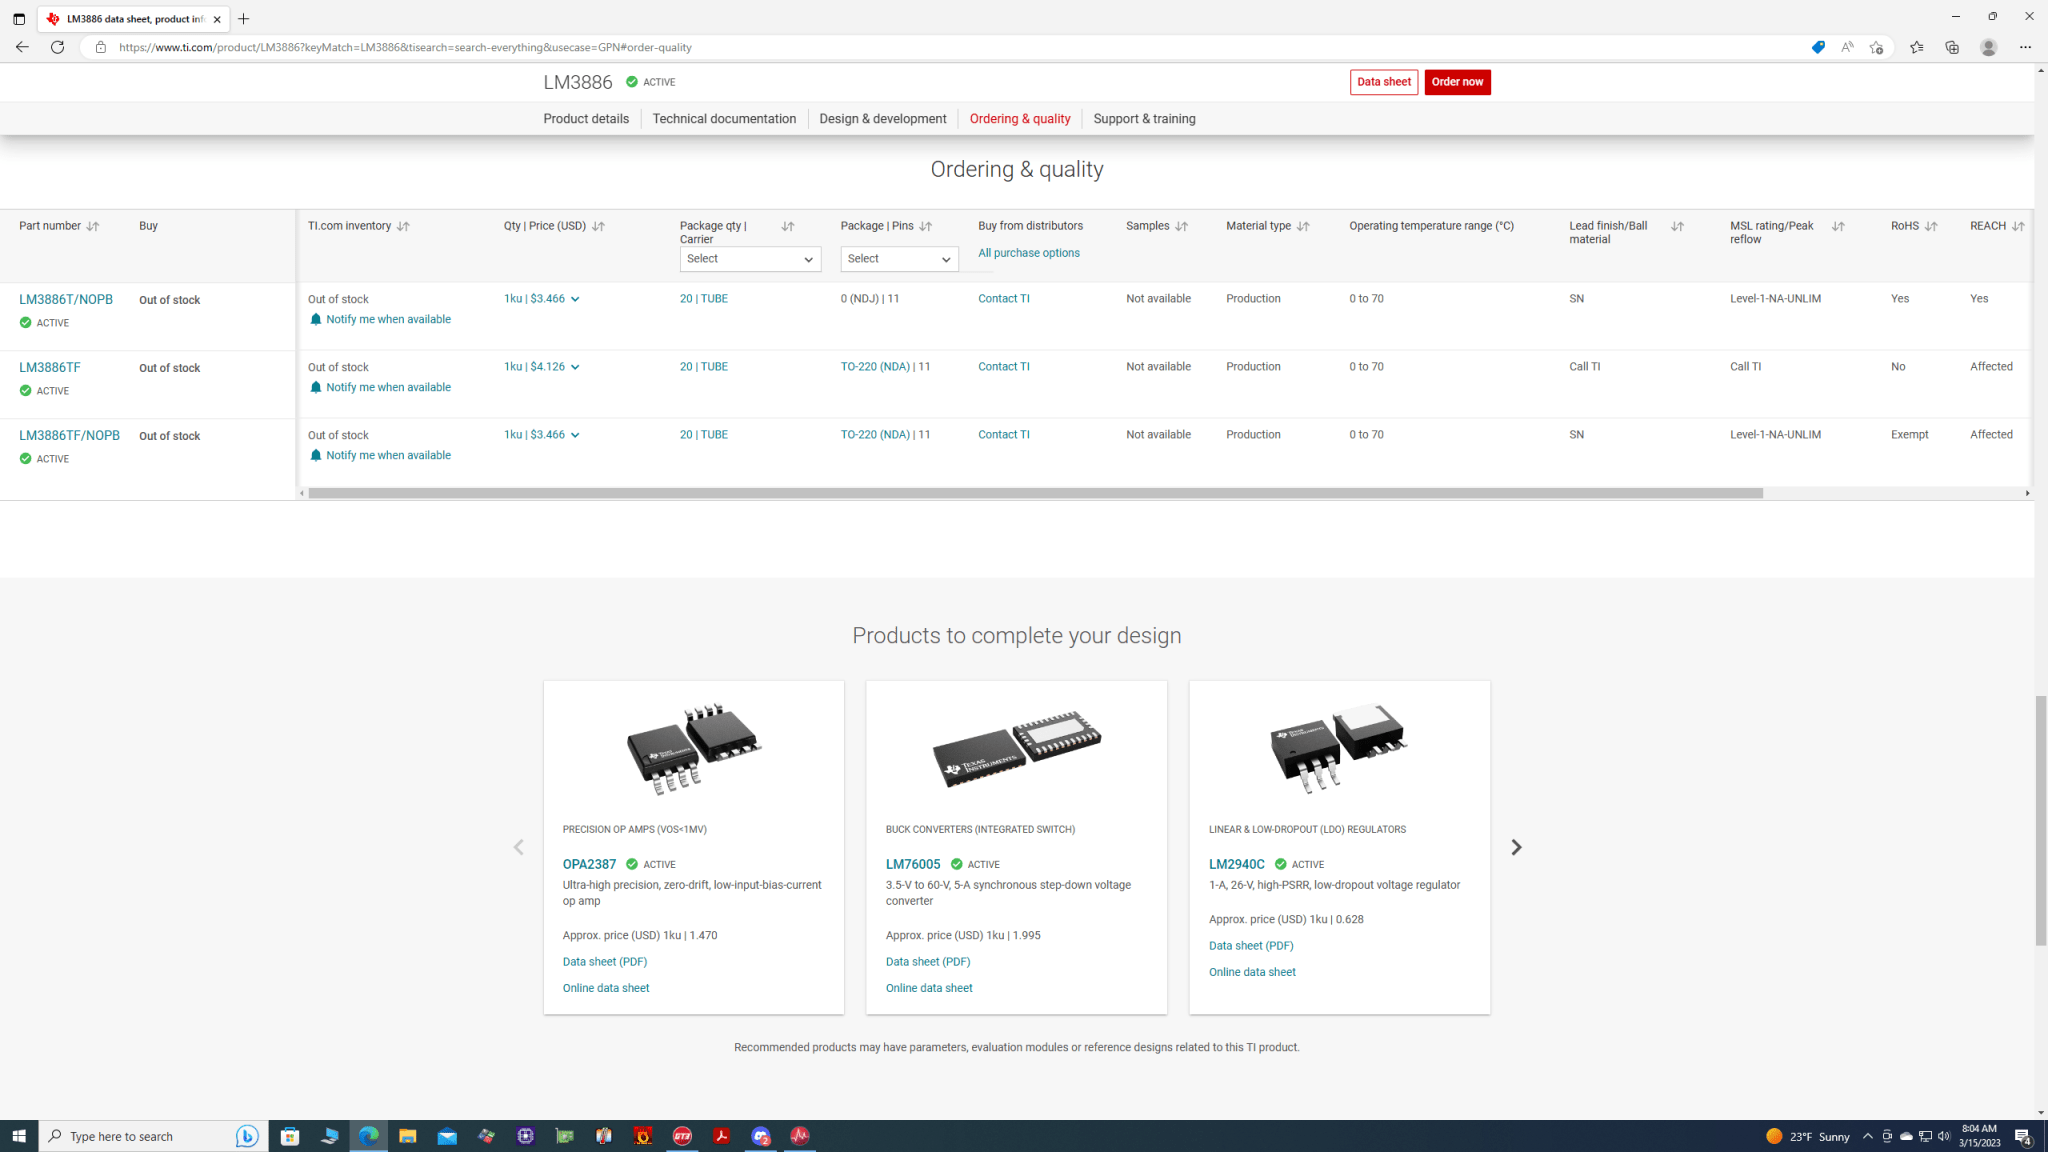Click the Read aloud icon in the address bar
The height and width of the screenshot is (1152, 2048).
point(1847,47)
